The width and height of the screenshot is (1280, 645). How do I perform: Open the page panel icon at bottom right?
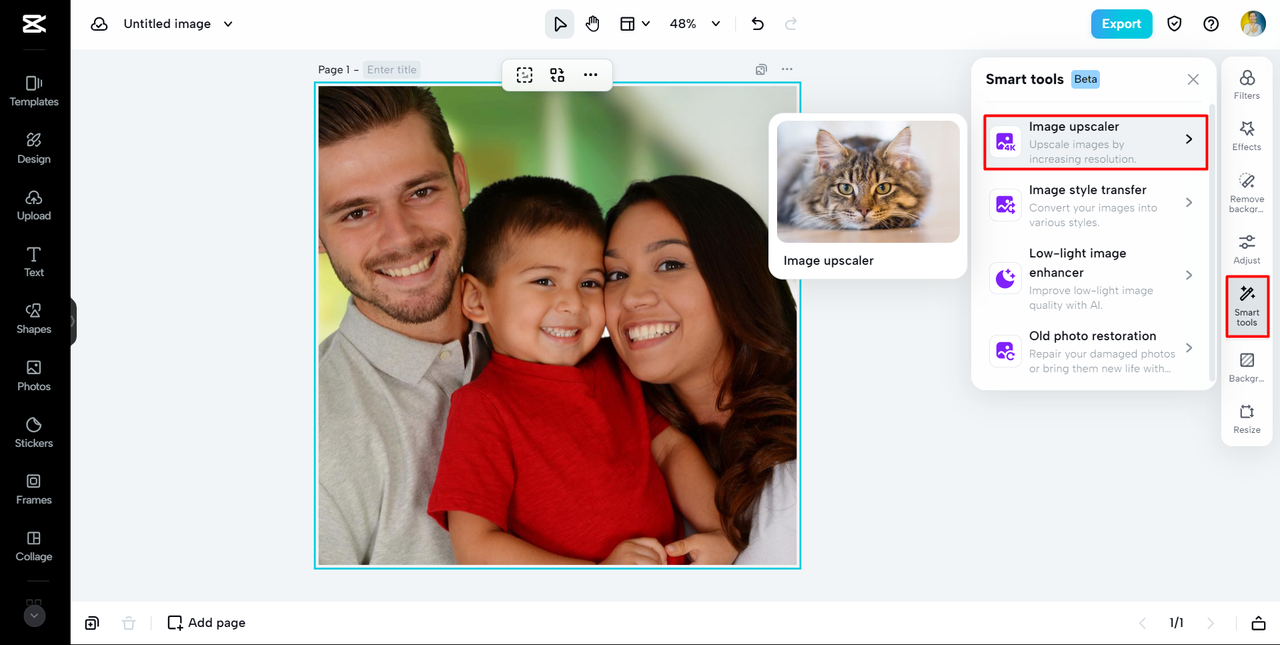pyautogui.click(x=1259, y=623)
